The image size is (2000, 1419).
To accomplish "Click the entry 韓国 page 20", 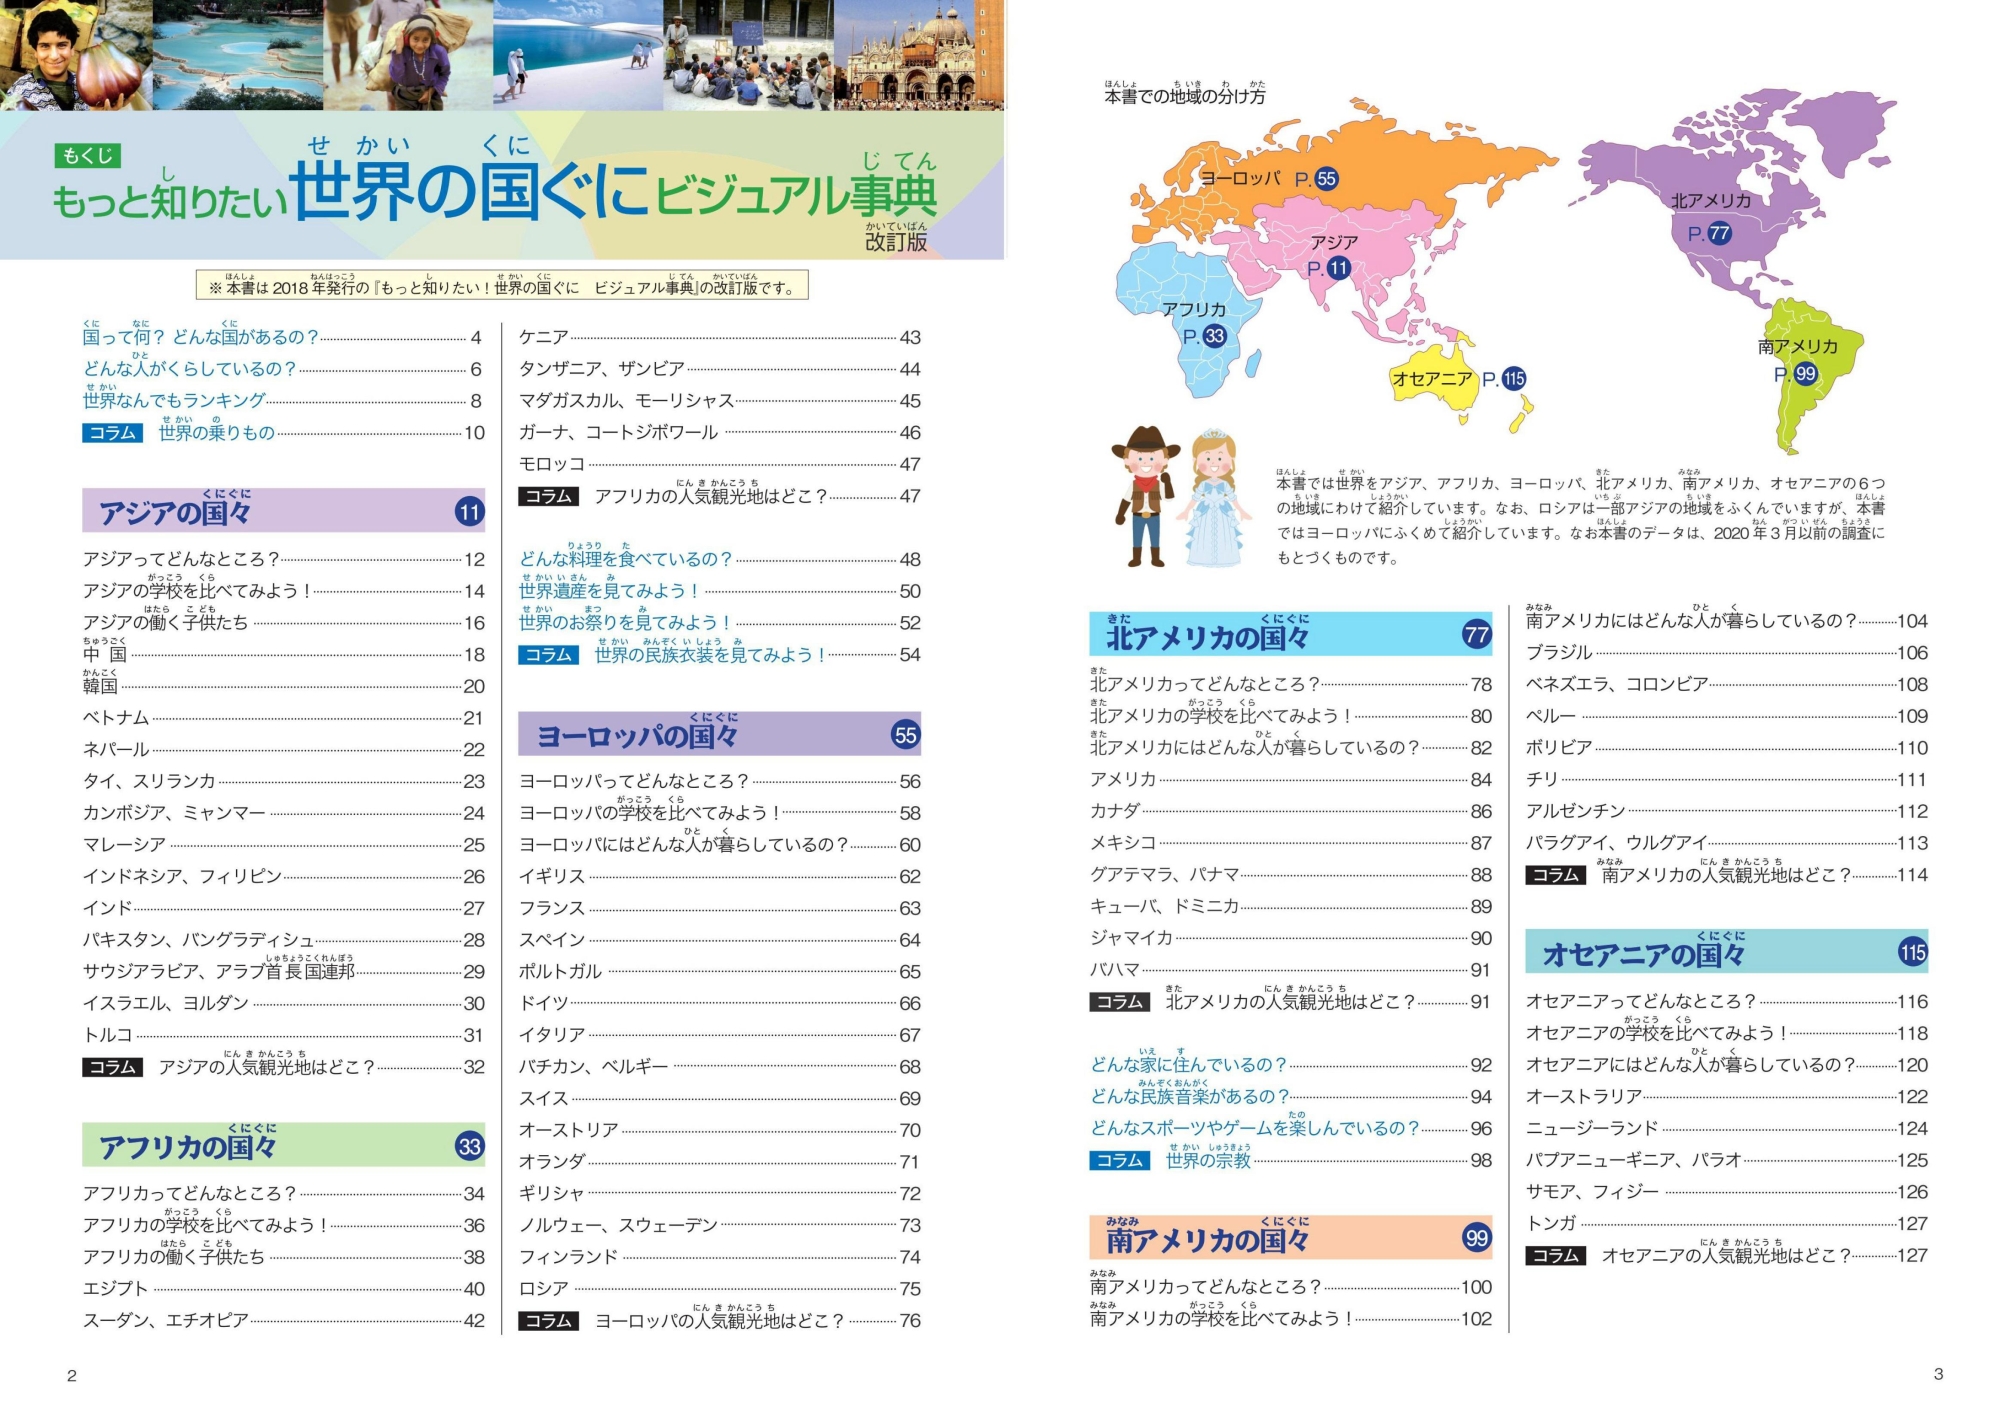I will 282,685.
